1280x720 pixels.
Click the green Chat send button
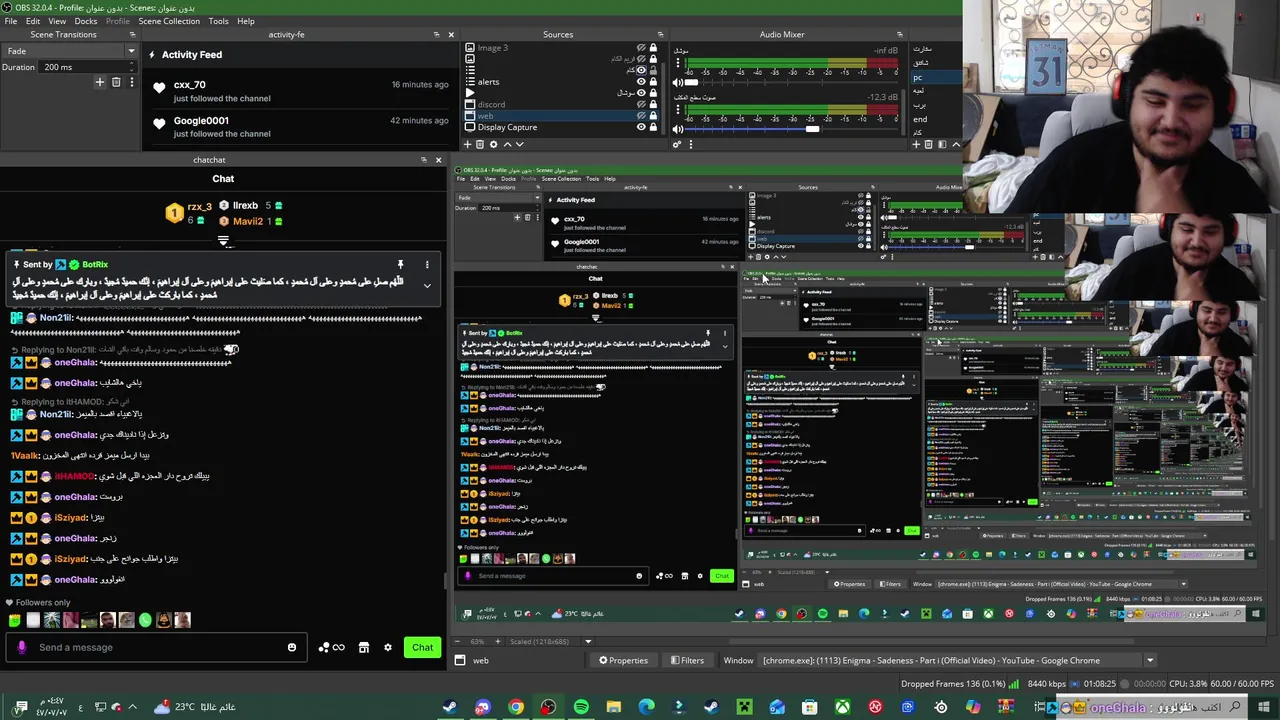[x=423, y=647]
